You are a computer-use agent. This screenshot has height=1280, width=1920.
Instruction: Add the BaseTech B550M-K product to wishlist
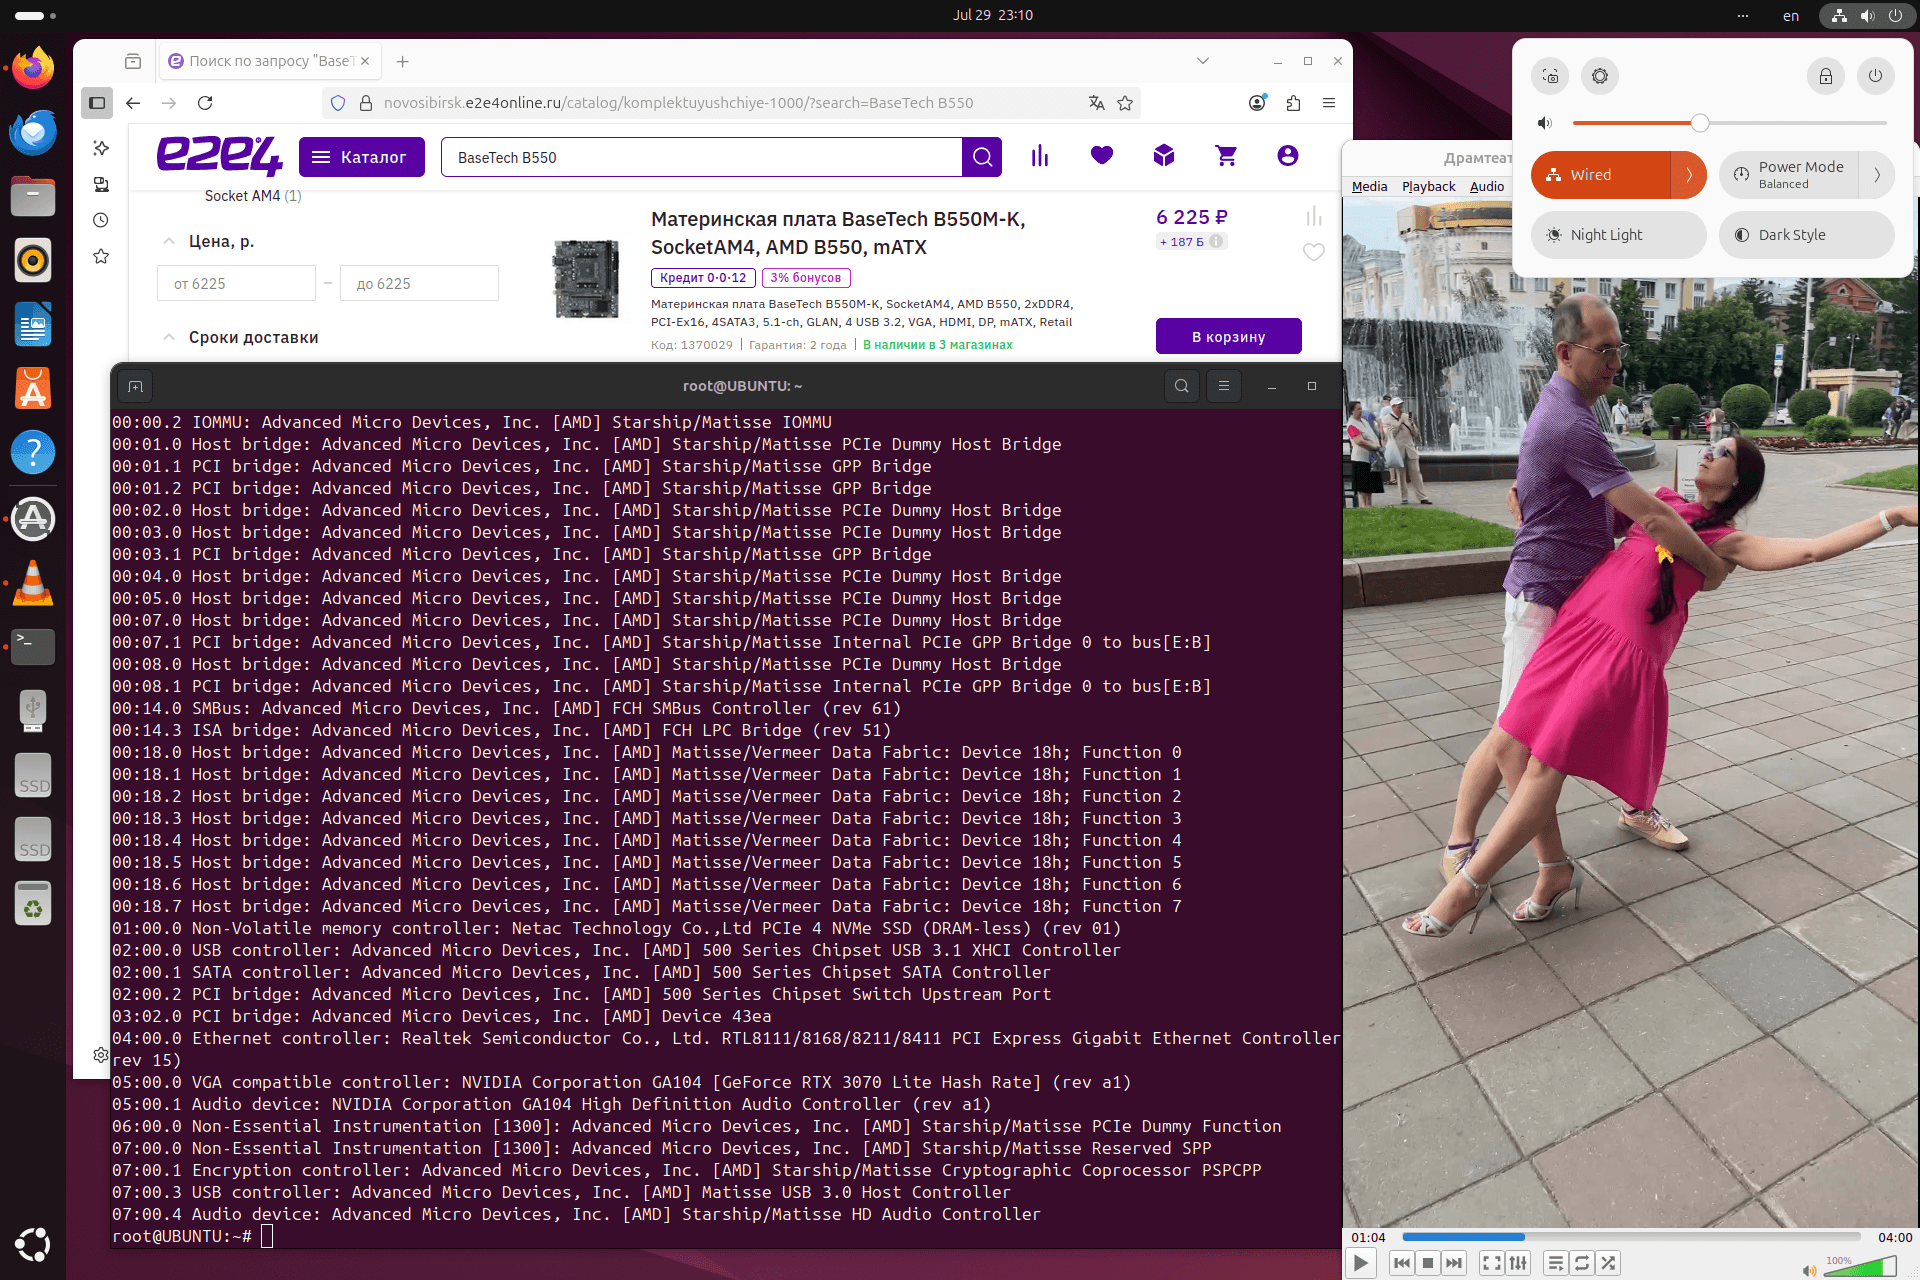1314,252
